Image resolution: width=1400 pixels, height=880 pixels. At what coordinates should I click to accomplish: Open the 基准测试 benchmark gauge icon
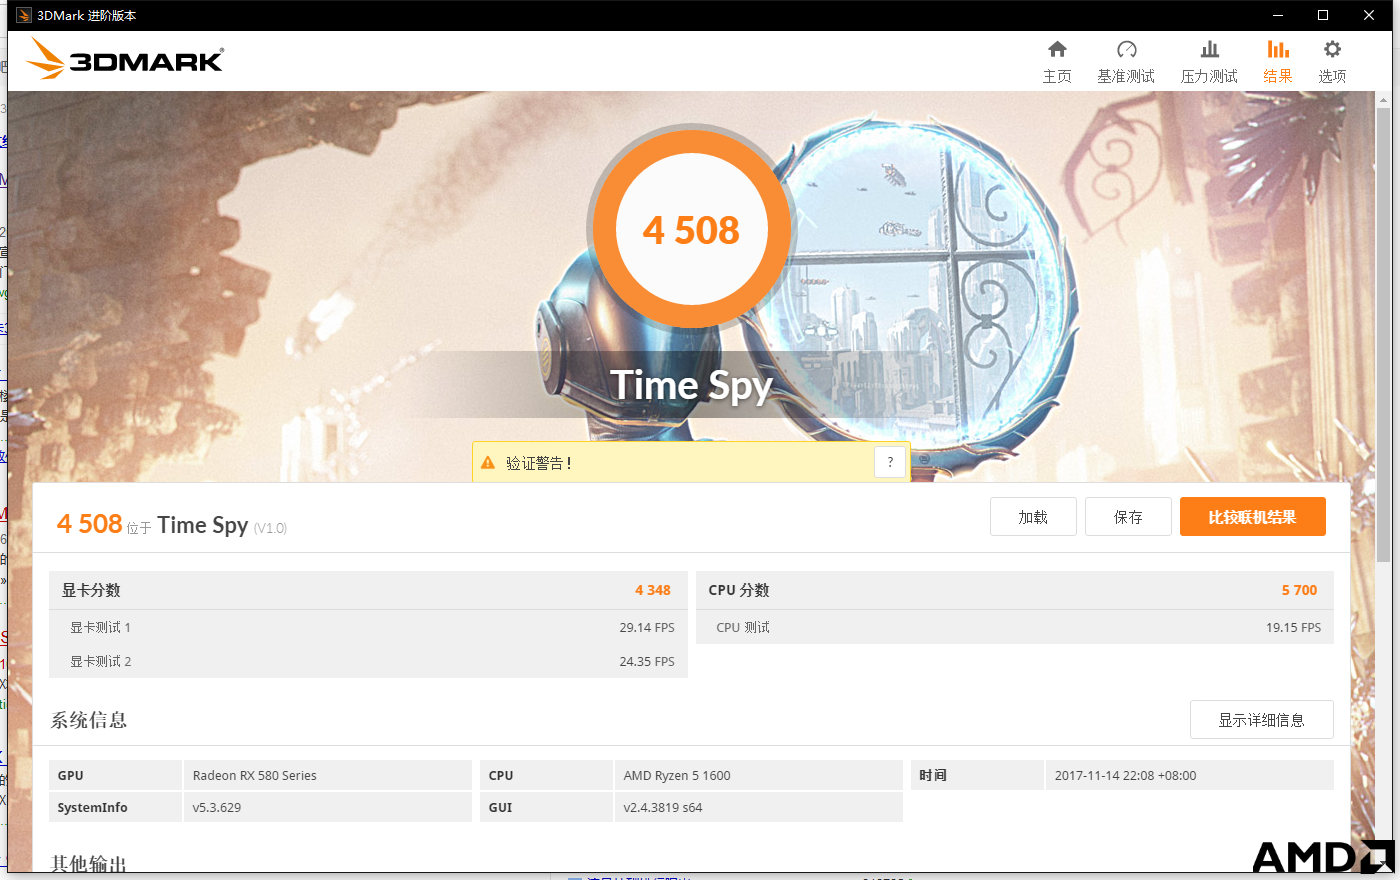[1126, 49]
